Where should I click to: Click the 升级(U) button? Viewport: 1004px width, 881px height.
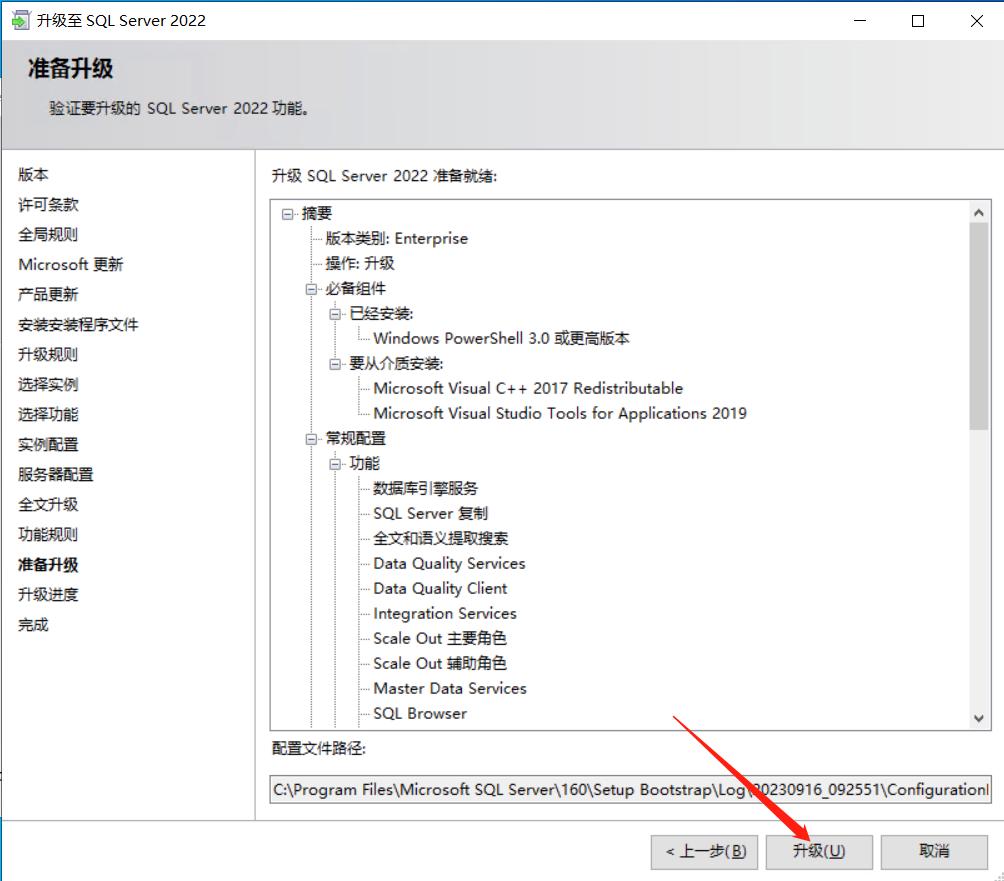[x=819, y=851]
